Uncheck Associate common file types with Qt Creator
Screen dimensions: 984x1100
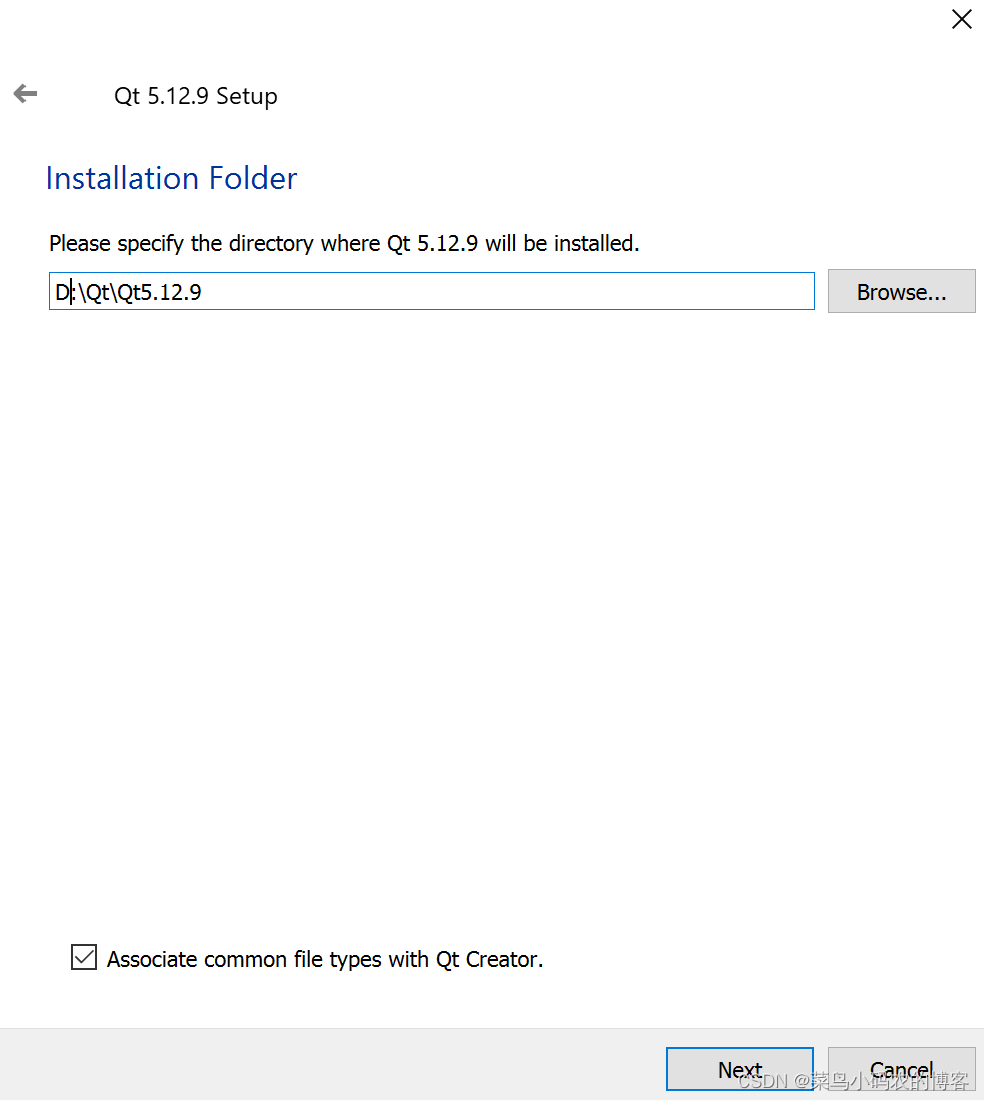84,957
